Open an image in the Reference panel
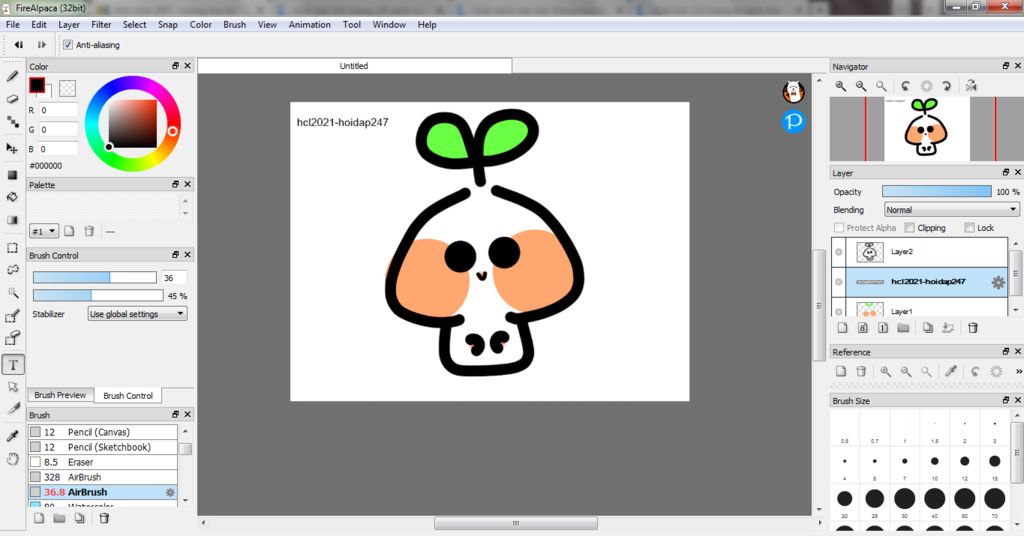The image size is (1024, 536). pos(841,371)
